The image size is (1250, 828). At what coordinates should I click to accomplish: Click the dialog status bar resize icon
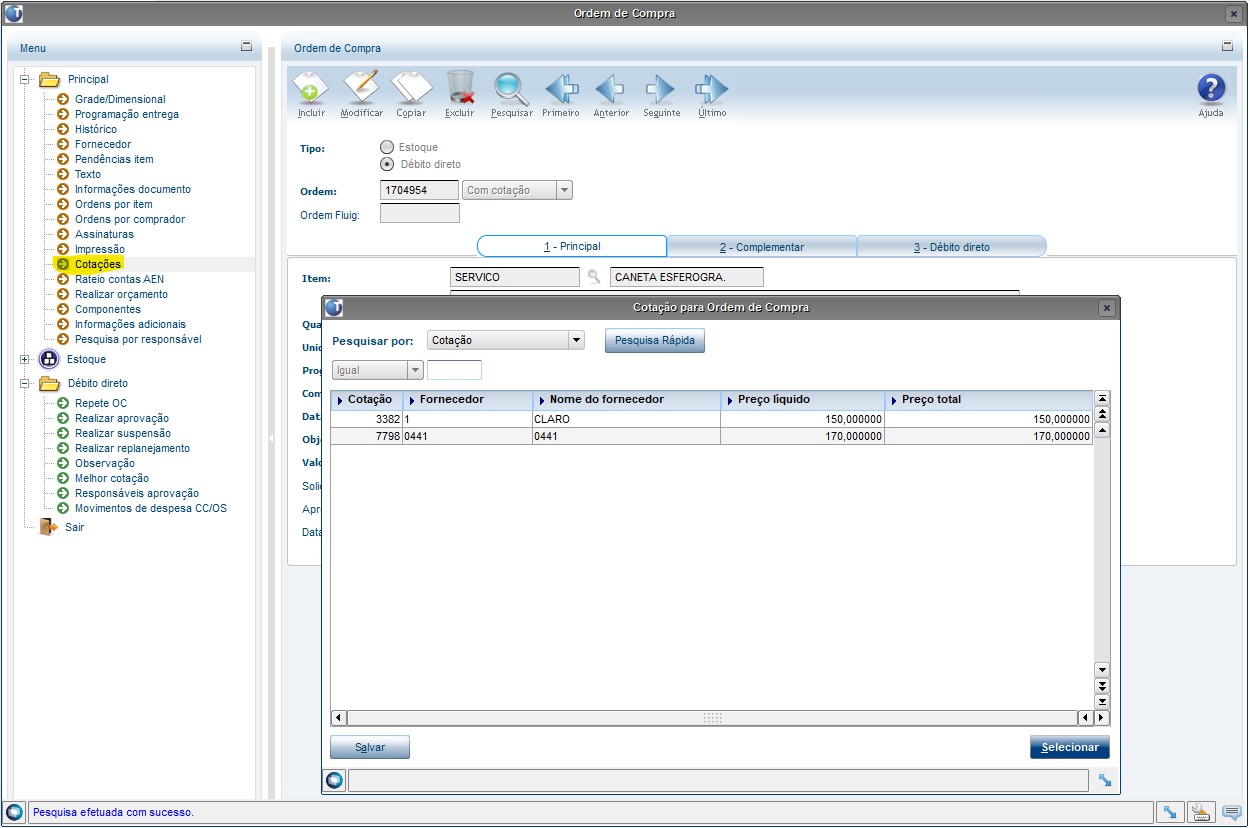click(x=1104, y=780)
